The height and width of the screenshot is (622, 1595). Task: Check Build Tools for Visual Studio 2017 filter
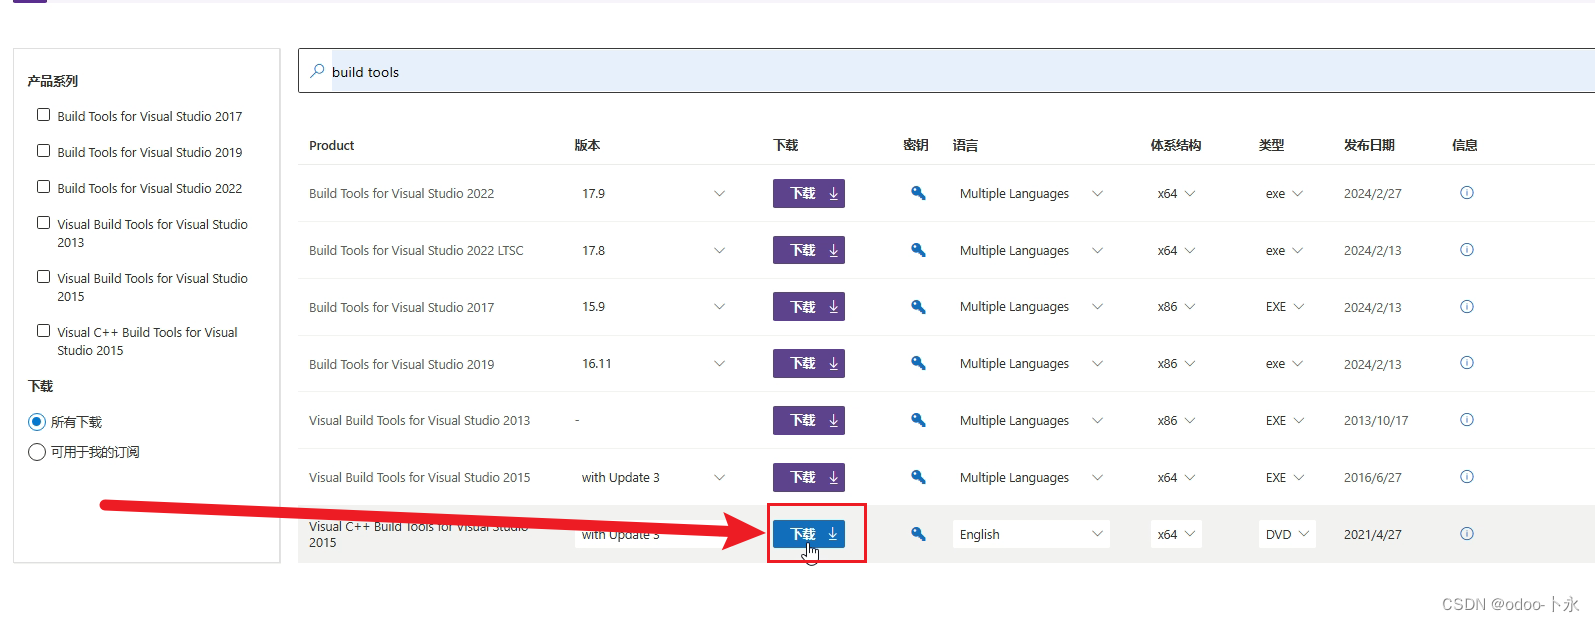[43, 115]
